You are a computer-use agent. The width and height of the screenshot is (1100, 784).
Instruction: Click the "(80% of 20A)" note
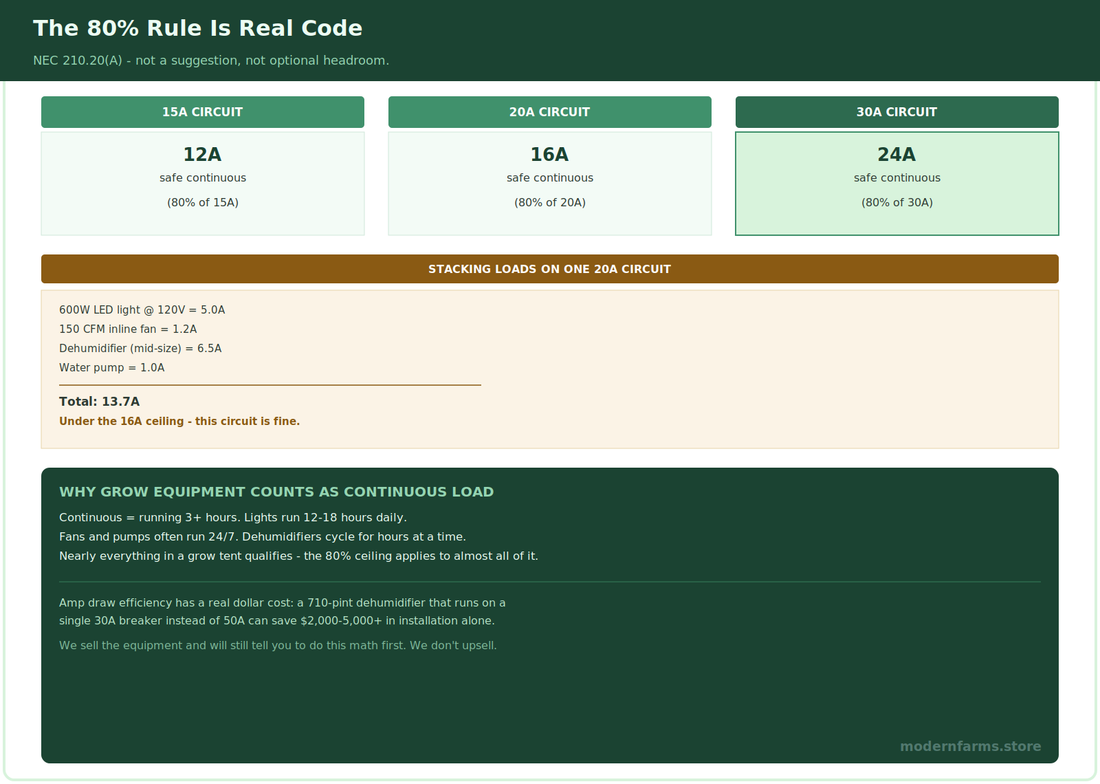[x=550, y=203]
